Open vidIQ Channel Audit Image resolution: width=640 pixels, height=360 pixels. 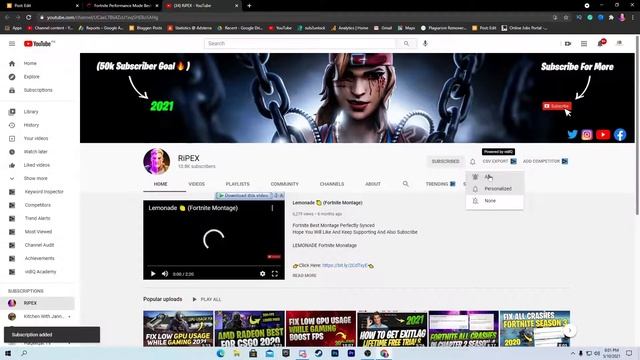[x=40, y=245]
